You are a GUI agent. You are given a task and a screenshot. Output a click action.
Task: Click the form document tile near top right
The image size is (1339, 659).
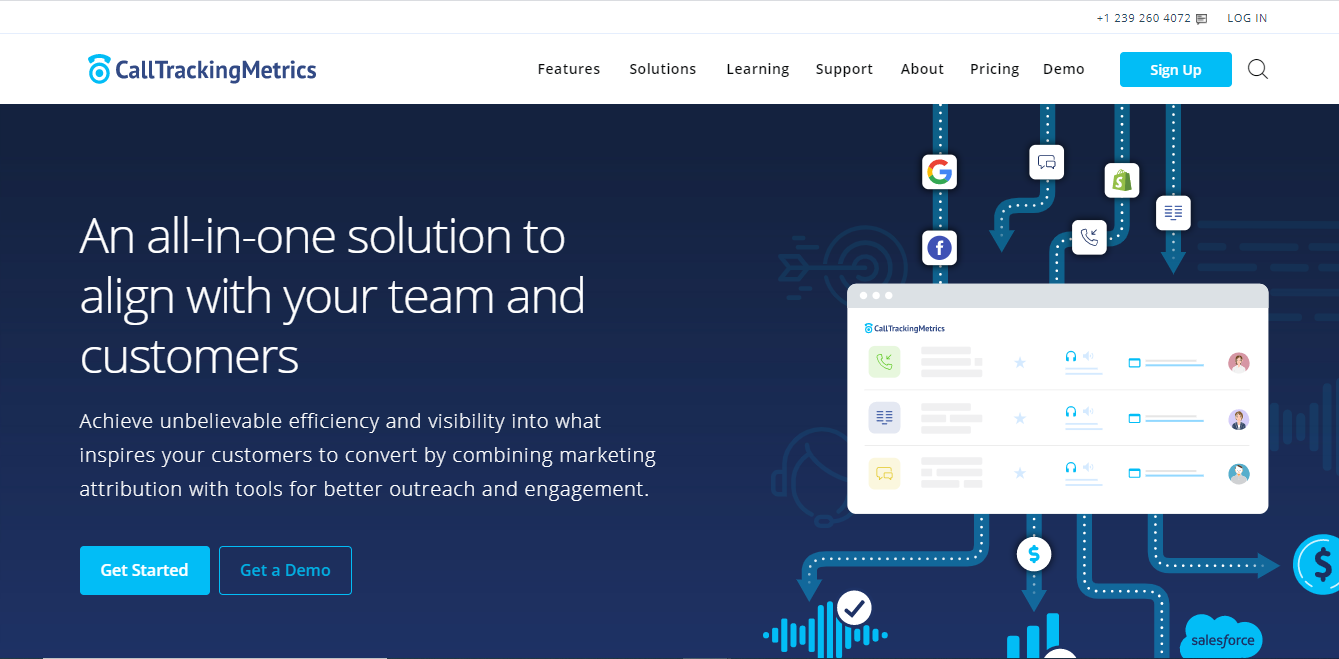click(x=1173, y=212)
